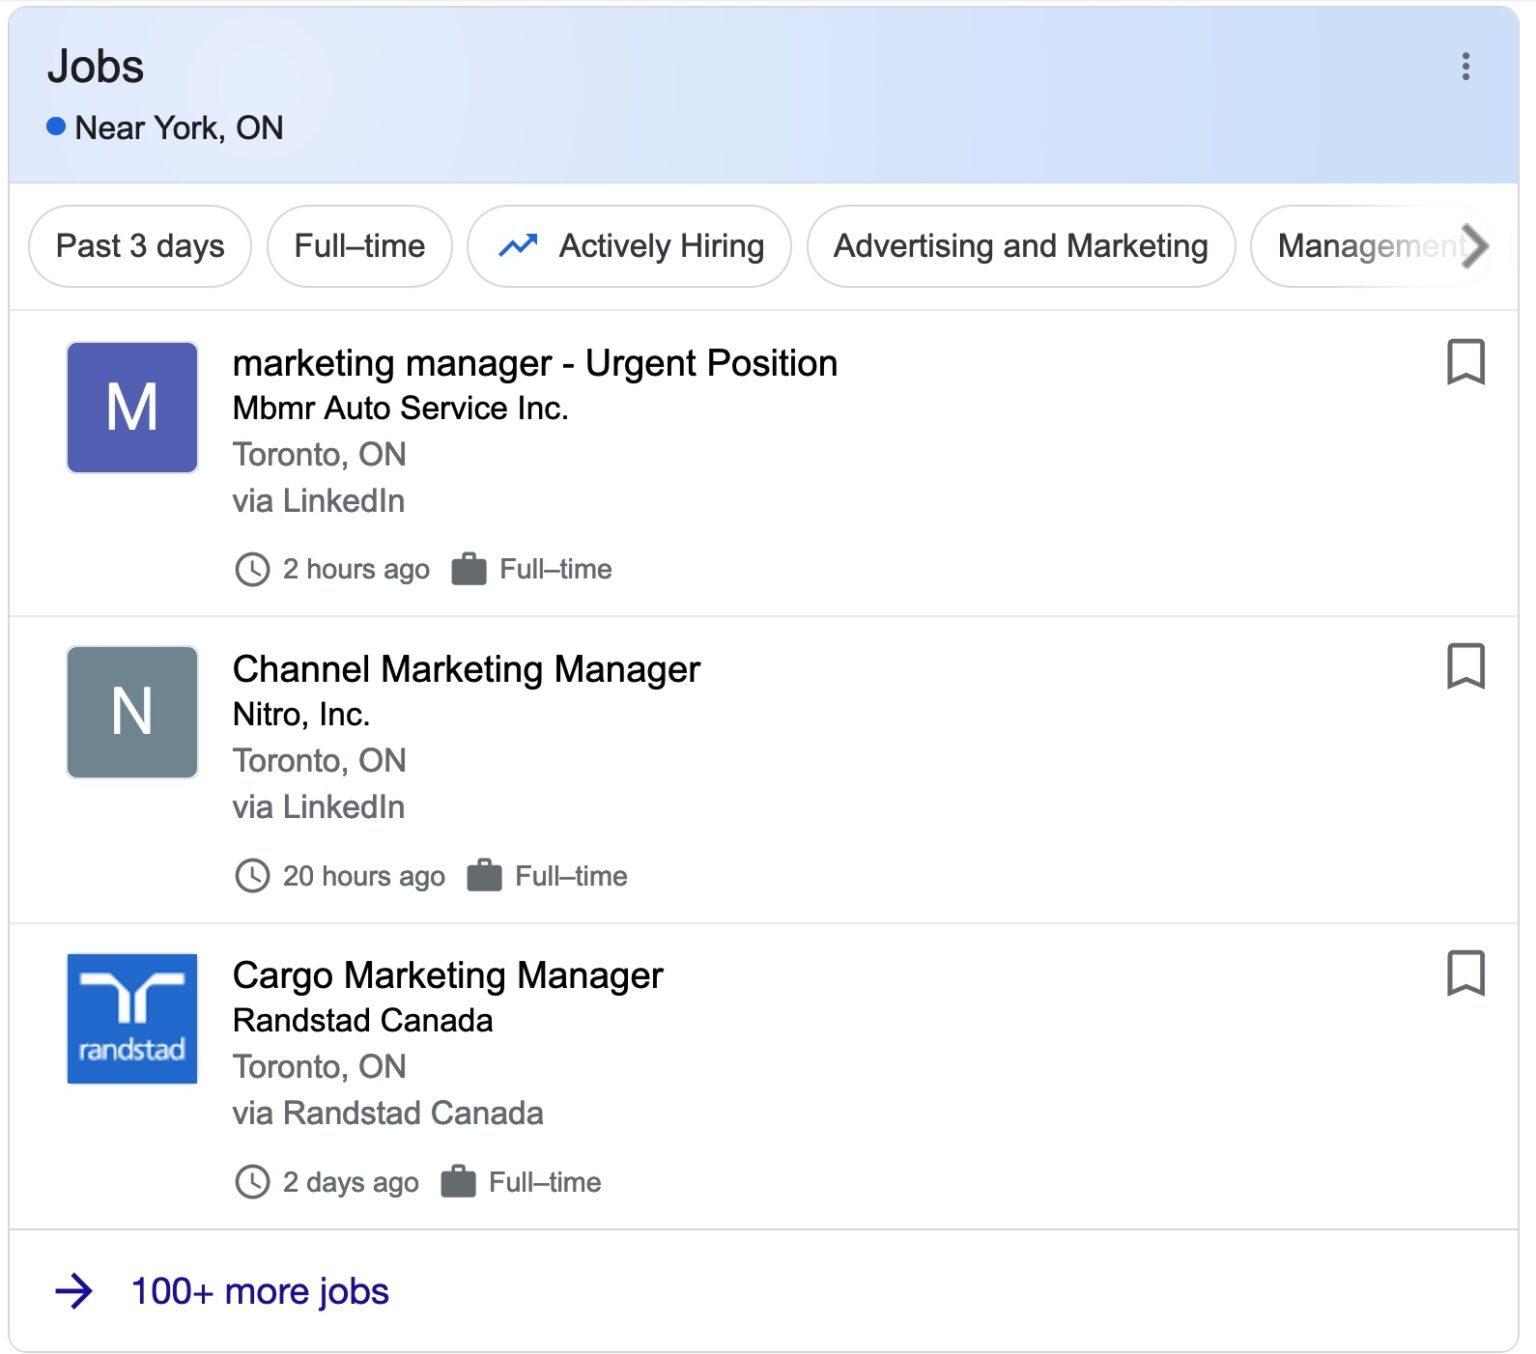Click via LinkedIn on the Nitro listing

pos(318,806)
